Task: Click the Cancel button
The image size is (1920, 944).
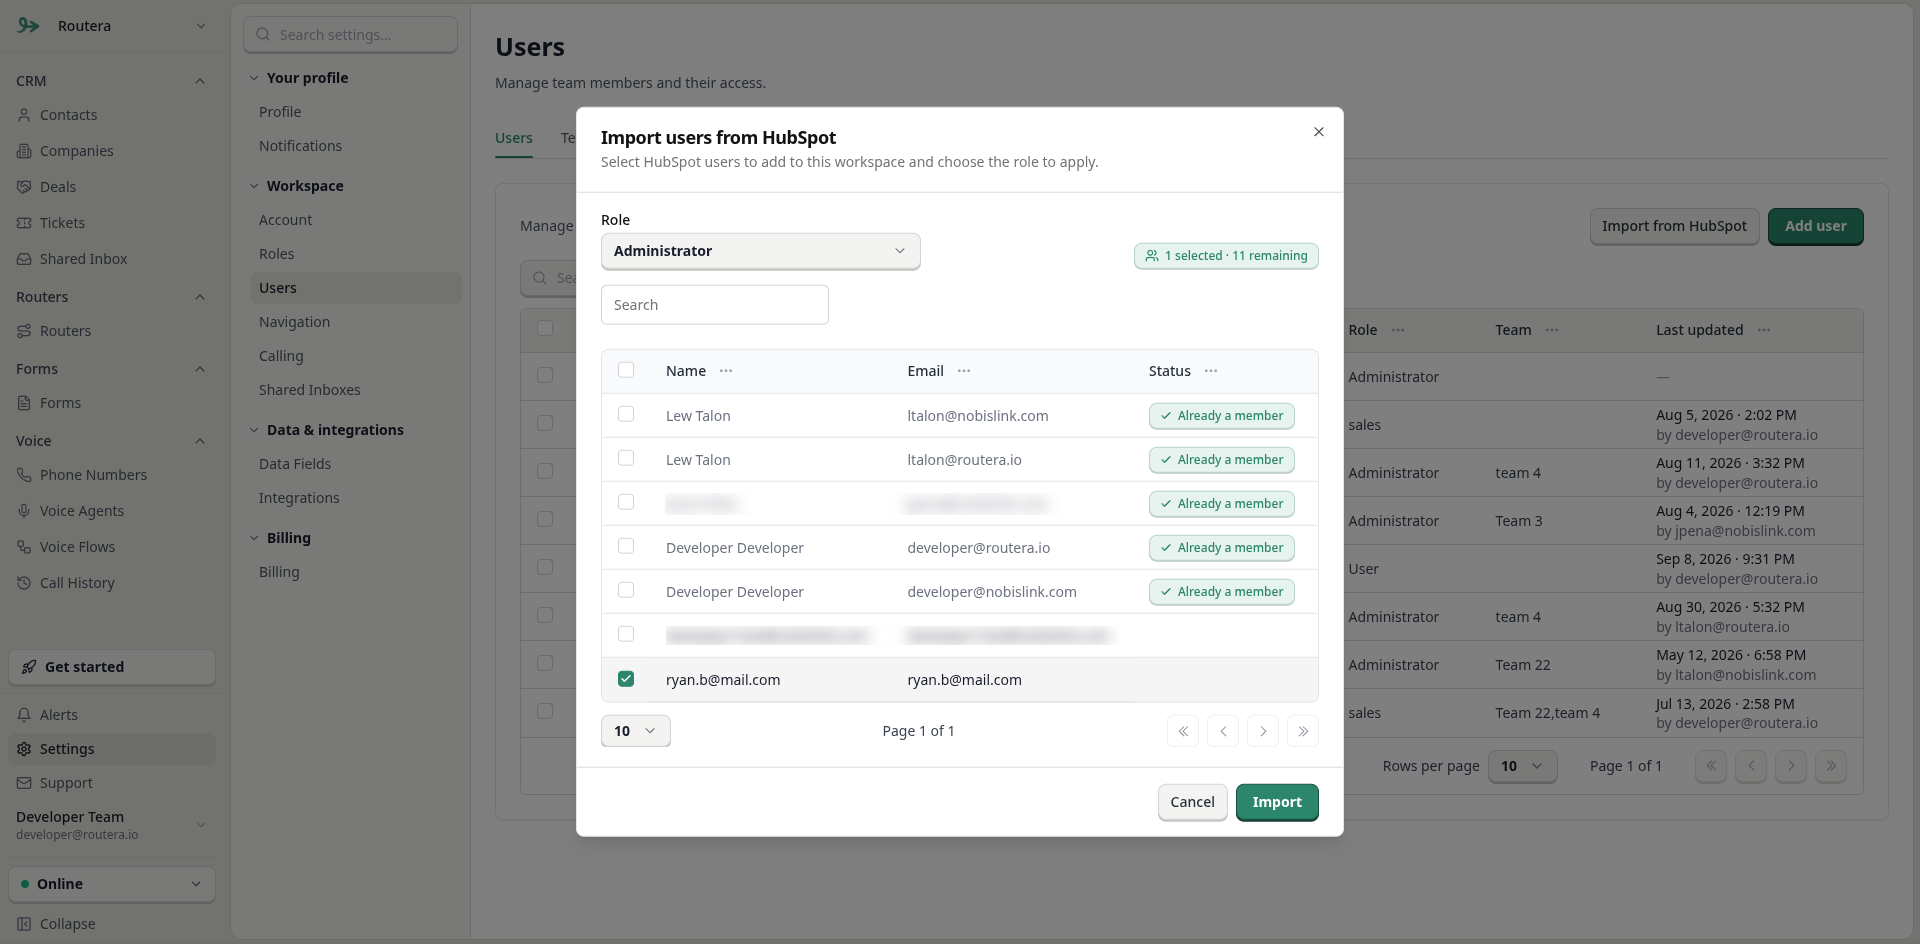Action: point(1192,802)
